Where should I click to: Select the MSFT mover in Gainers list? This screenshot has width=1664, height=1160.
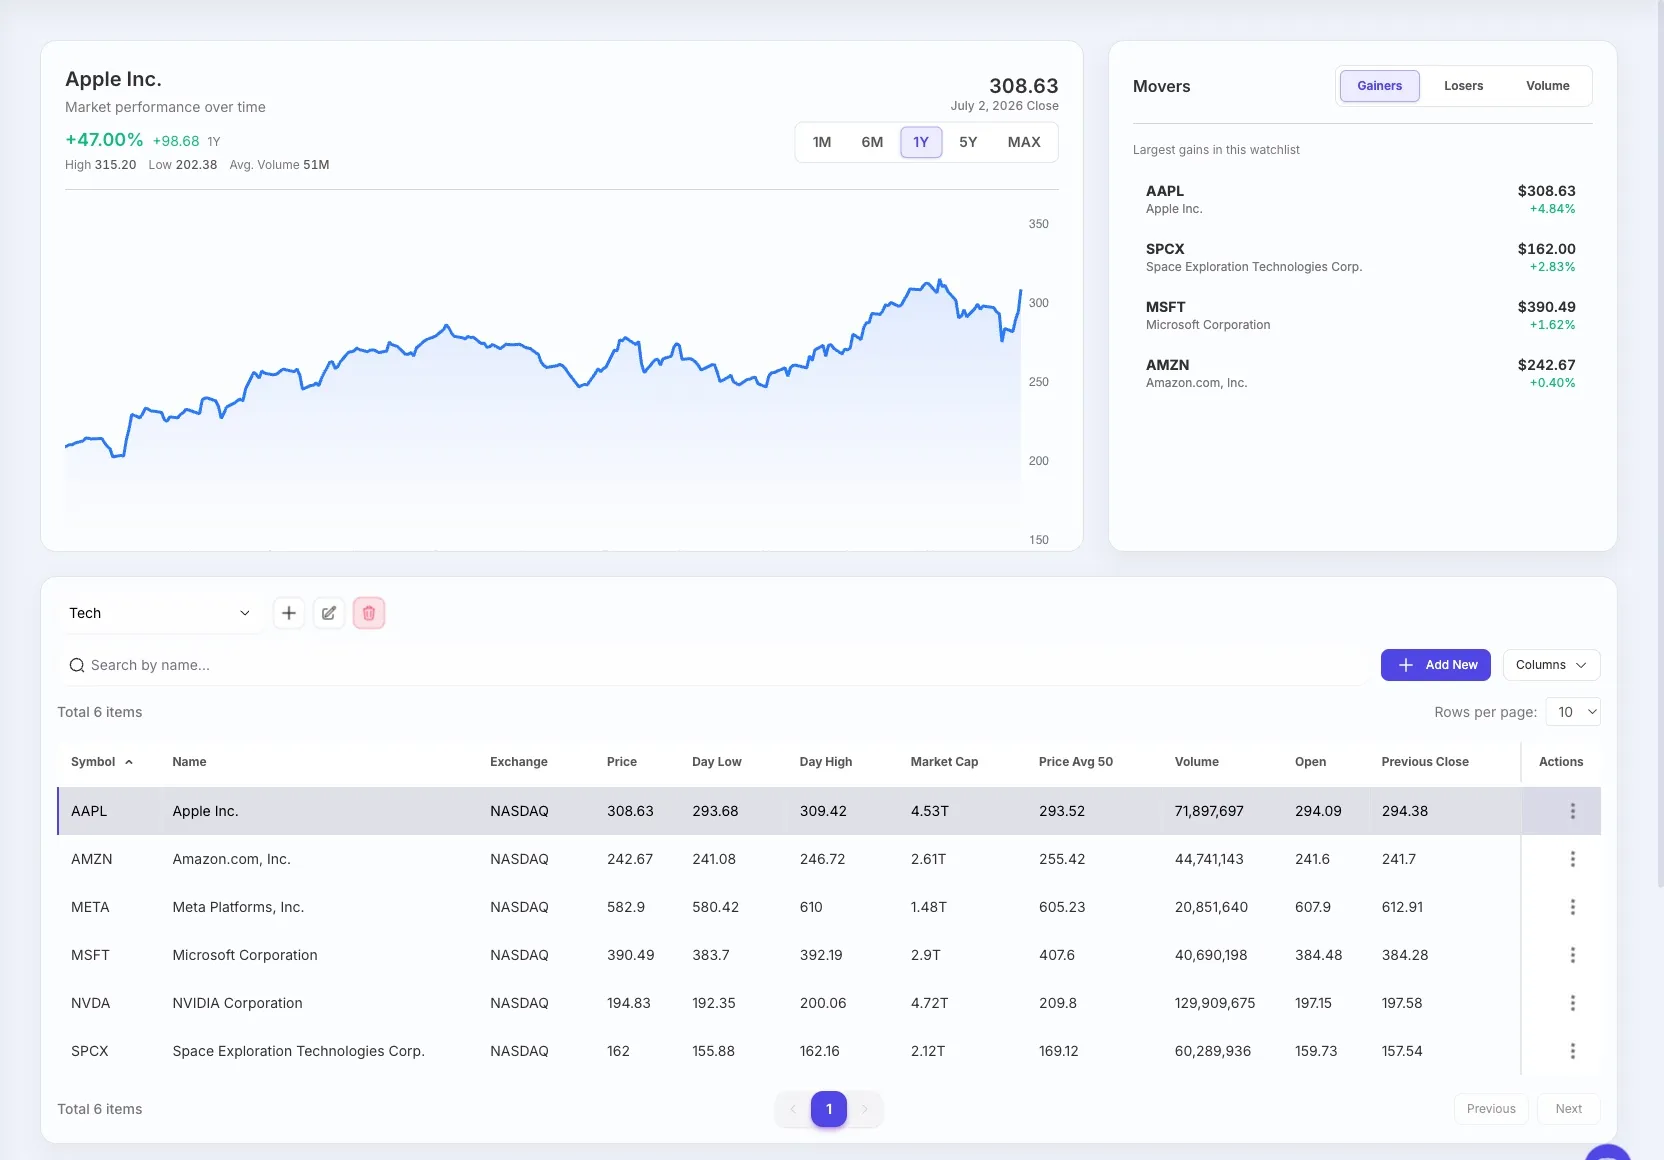pos(1360,315)
